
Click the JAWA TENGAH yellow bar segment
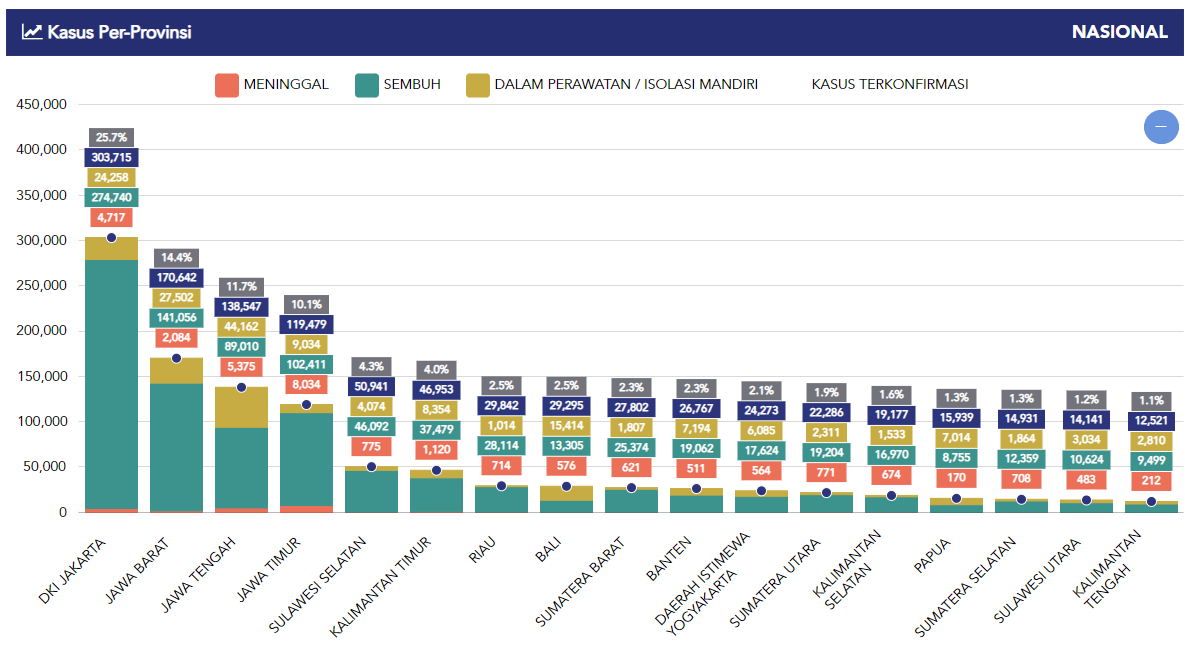242,408
